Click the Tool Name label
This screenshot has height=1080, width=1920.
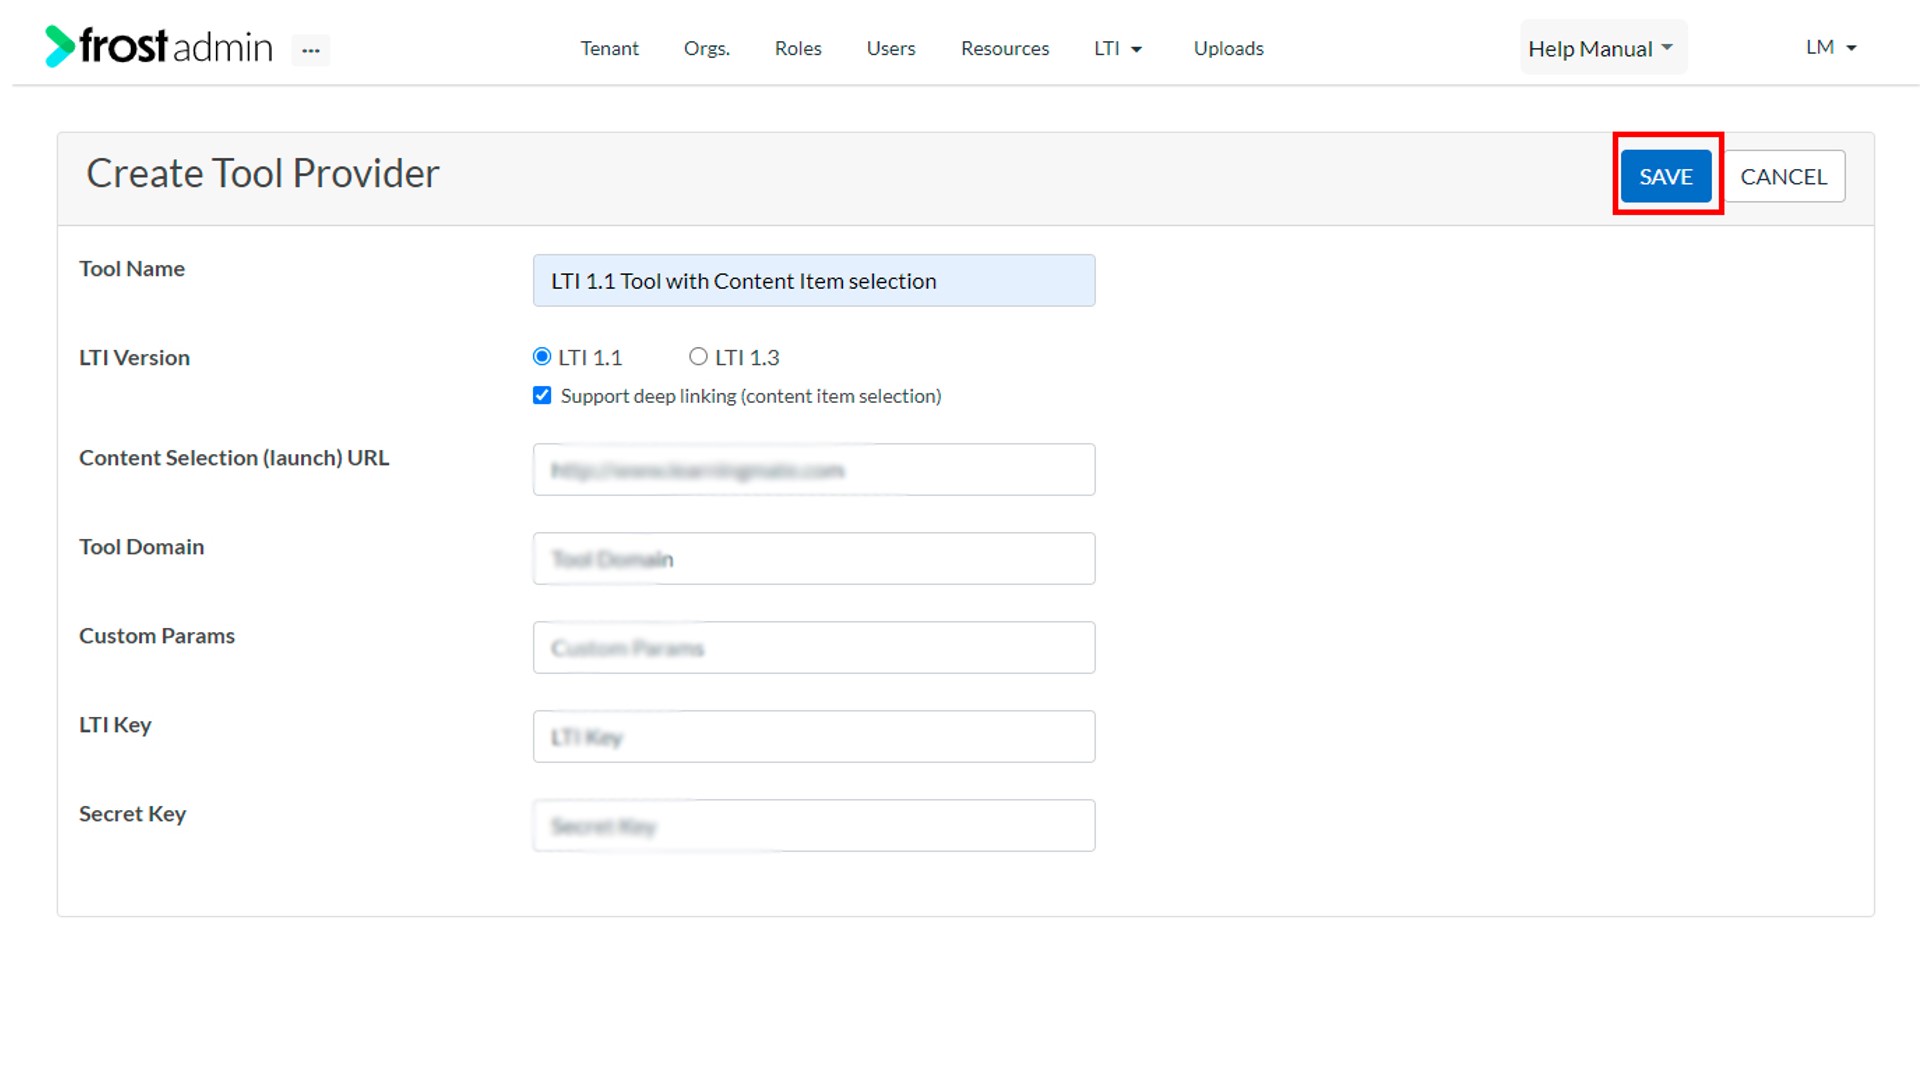click(132, 269)
